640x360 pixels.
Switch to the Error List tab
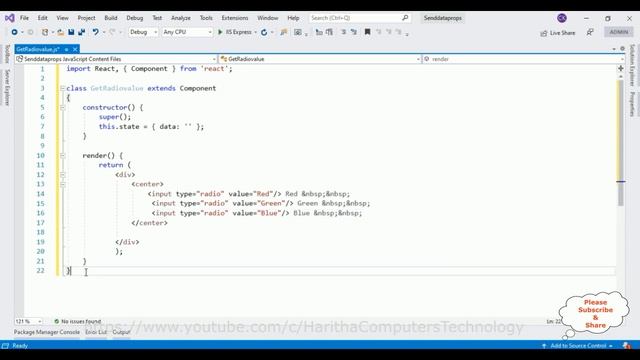pos(96,332)
